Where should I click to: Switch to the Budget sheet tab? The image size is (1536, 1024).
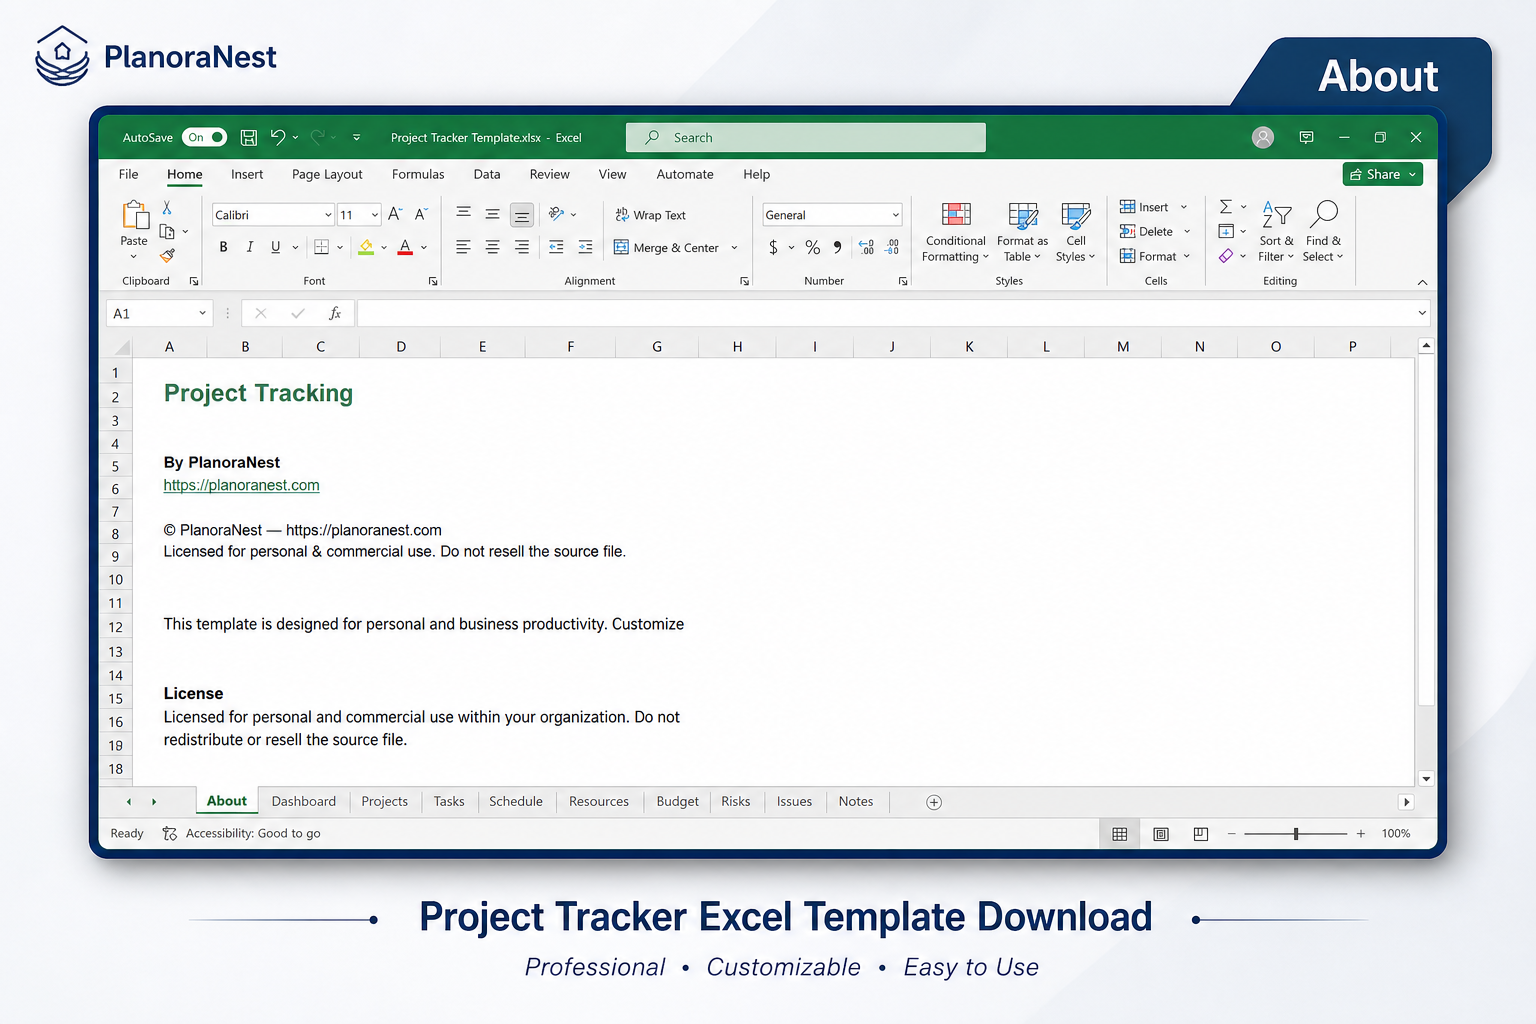pos(678,801)
